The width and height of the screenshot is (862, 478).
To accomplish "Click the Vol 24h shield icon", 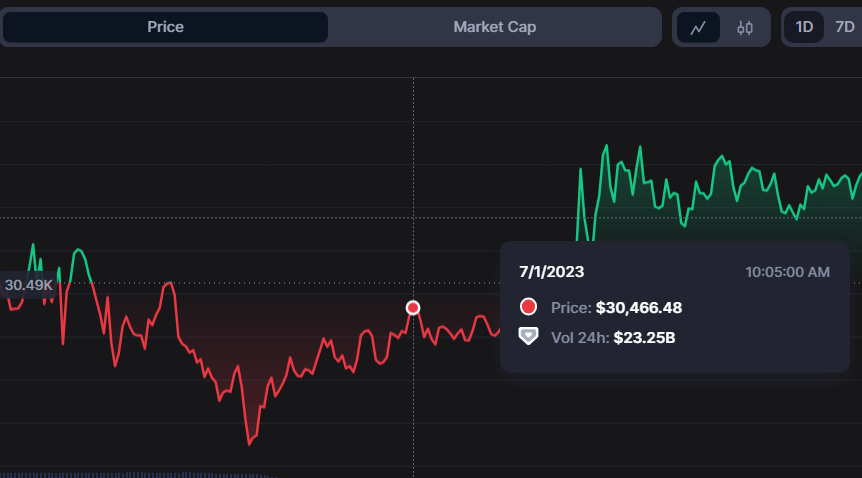I will coord(529,337).
